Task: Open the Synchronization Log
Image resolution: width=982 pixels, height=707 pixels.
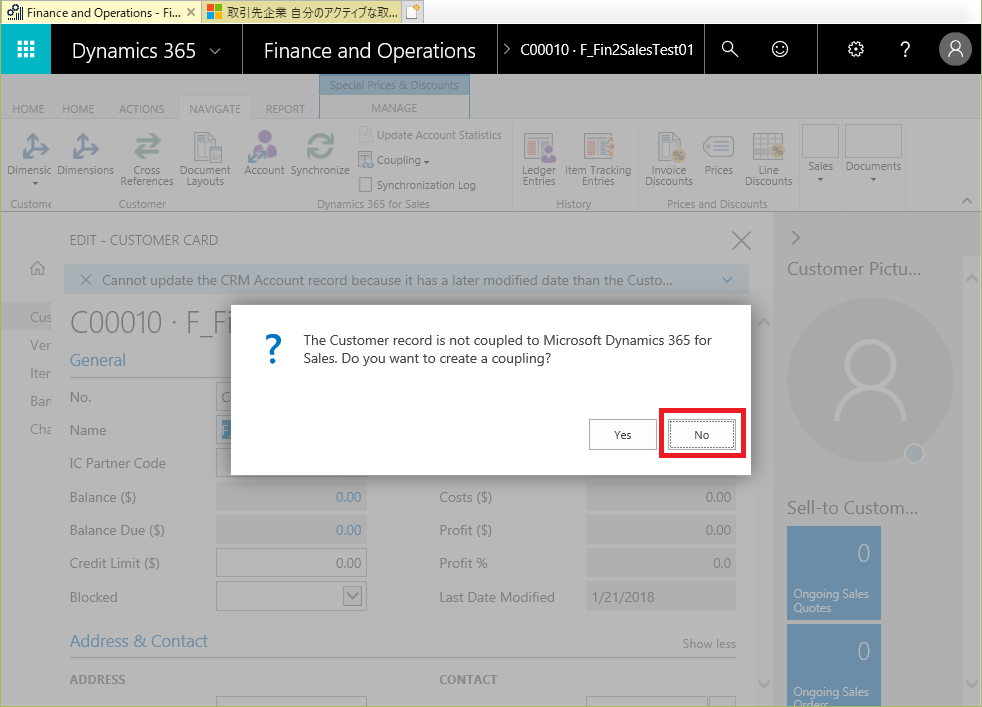Action: click(x=417, y=185)
